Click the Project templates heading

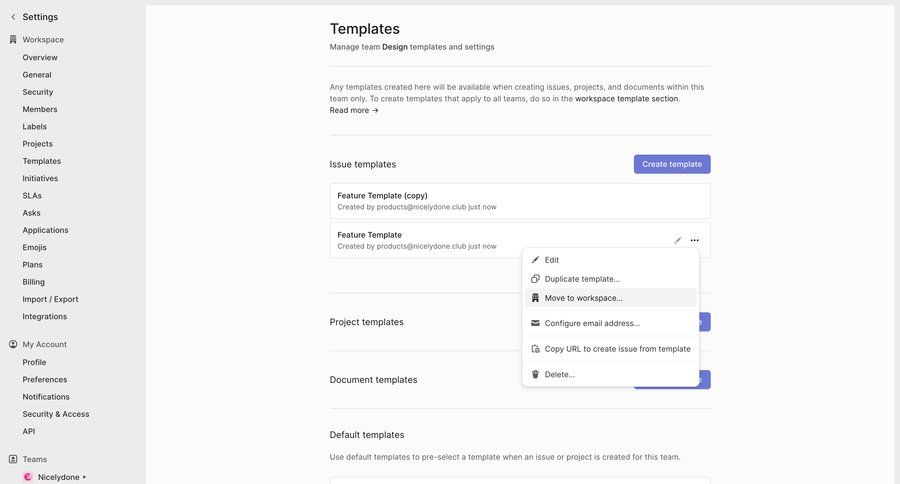[366, 322]
